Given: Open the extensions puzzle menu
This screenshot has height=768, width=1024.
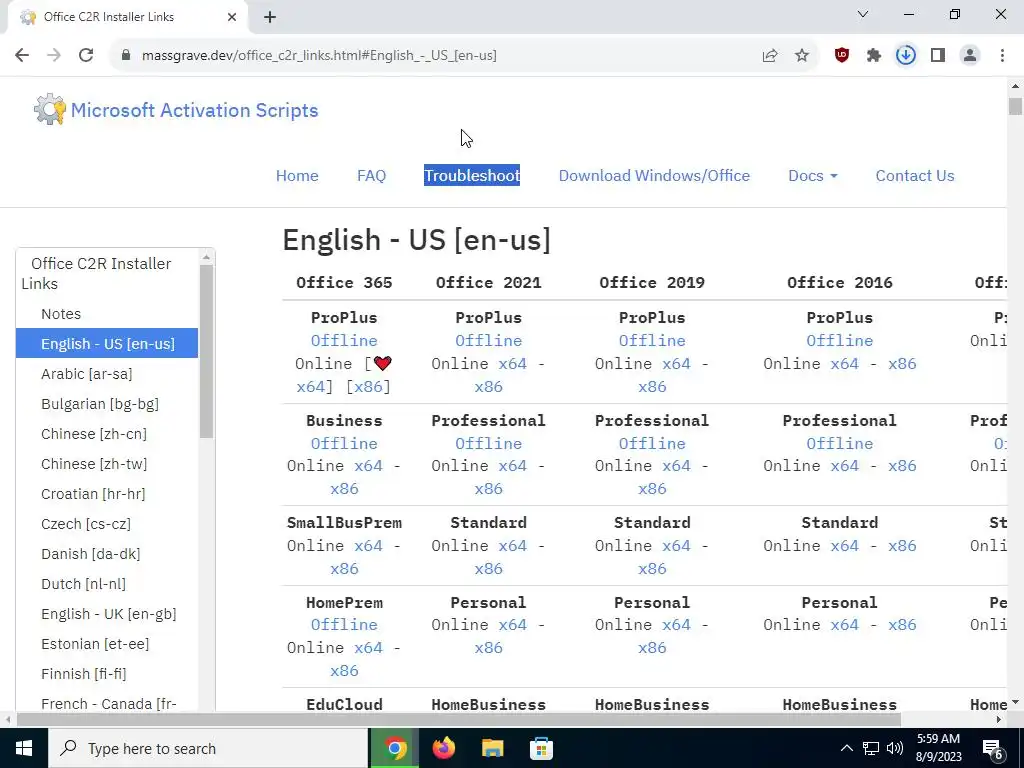Looking at the screenshot, I should [x=874, y=56].
